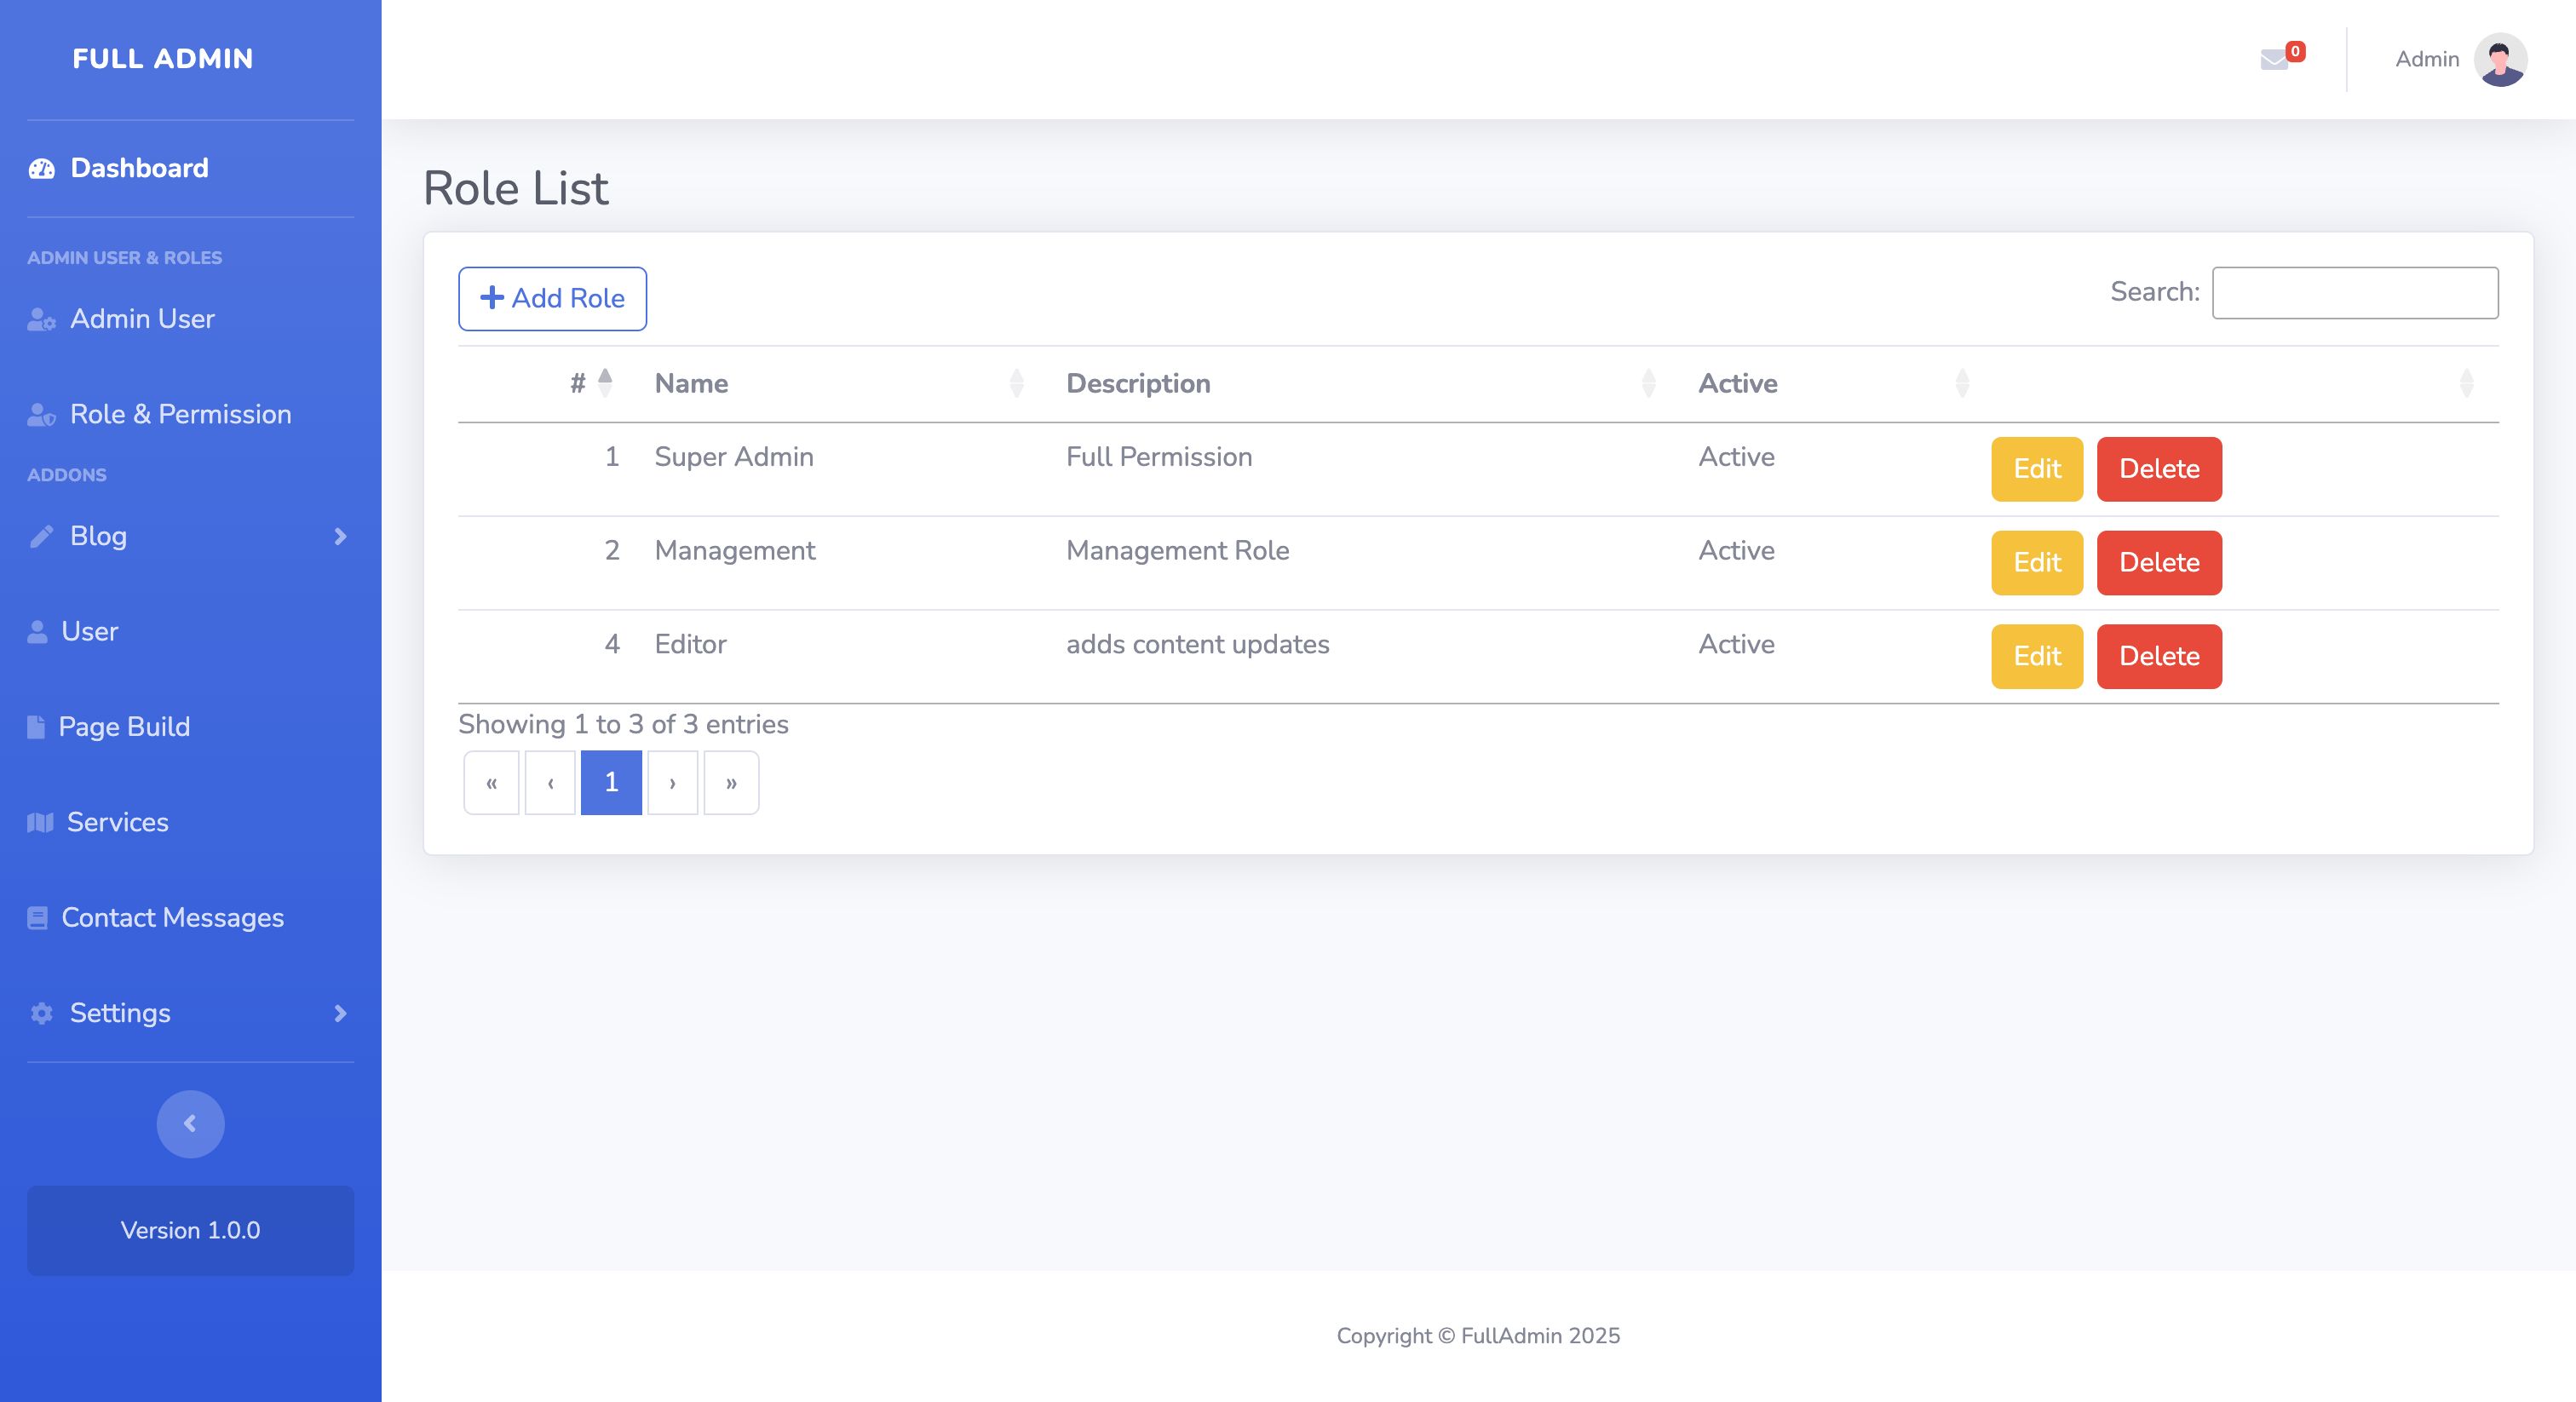The width and height of the screenshot is (2576, 1402).
Task: Sort table by # column
Action: tap(590, 383)
